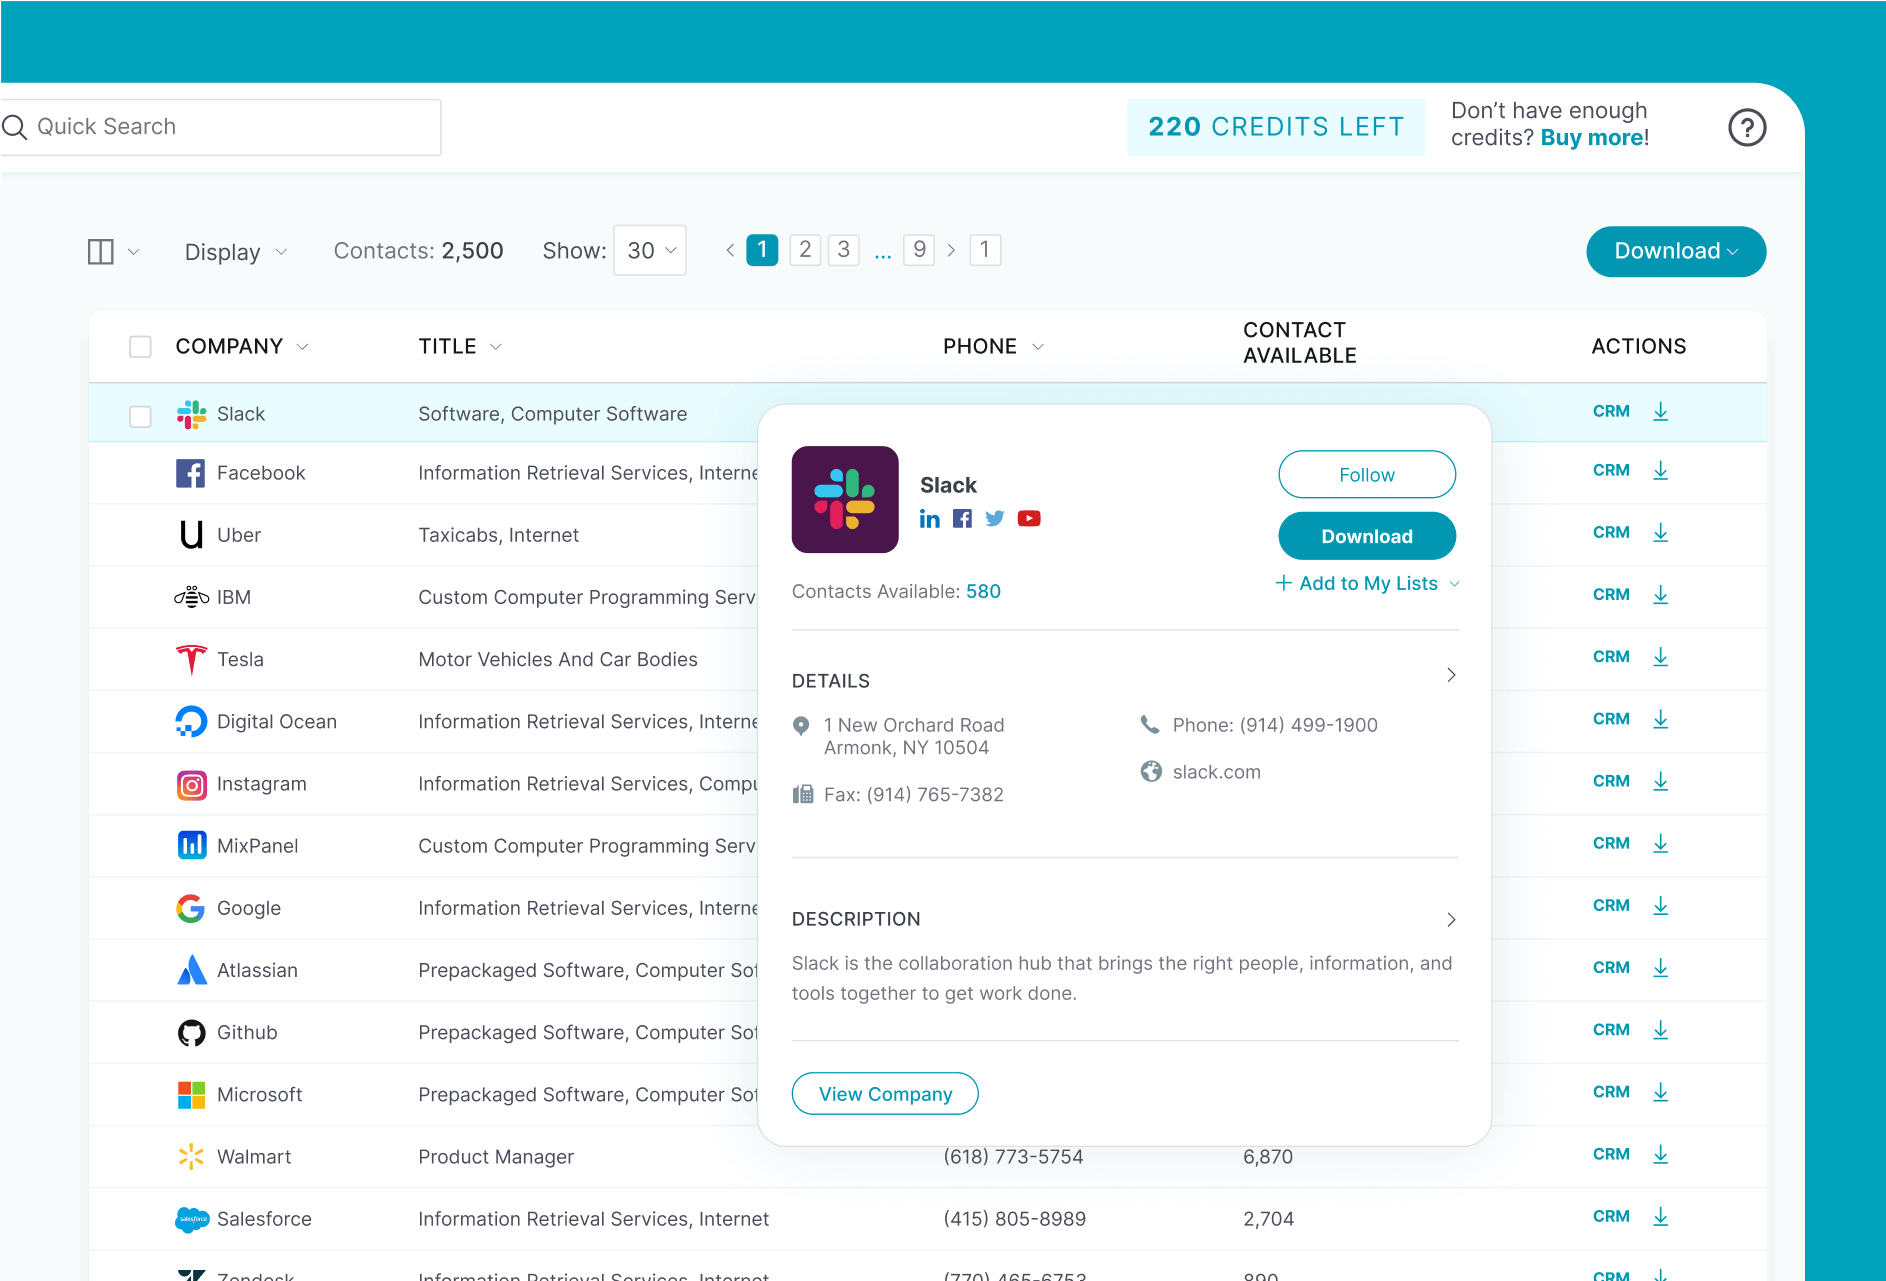The image size is (1886, 1281).
Task: Open Slack's LinkedIn profile icon
Action: 930,518
